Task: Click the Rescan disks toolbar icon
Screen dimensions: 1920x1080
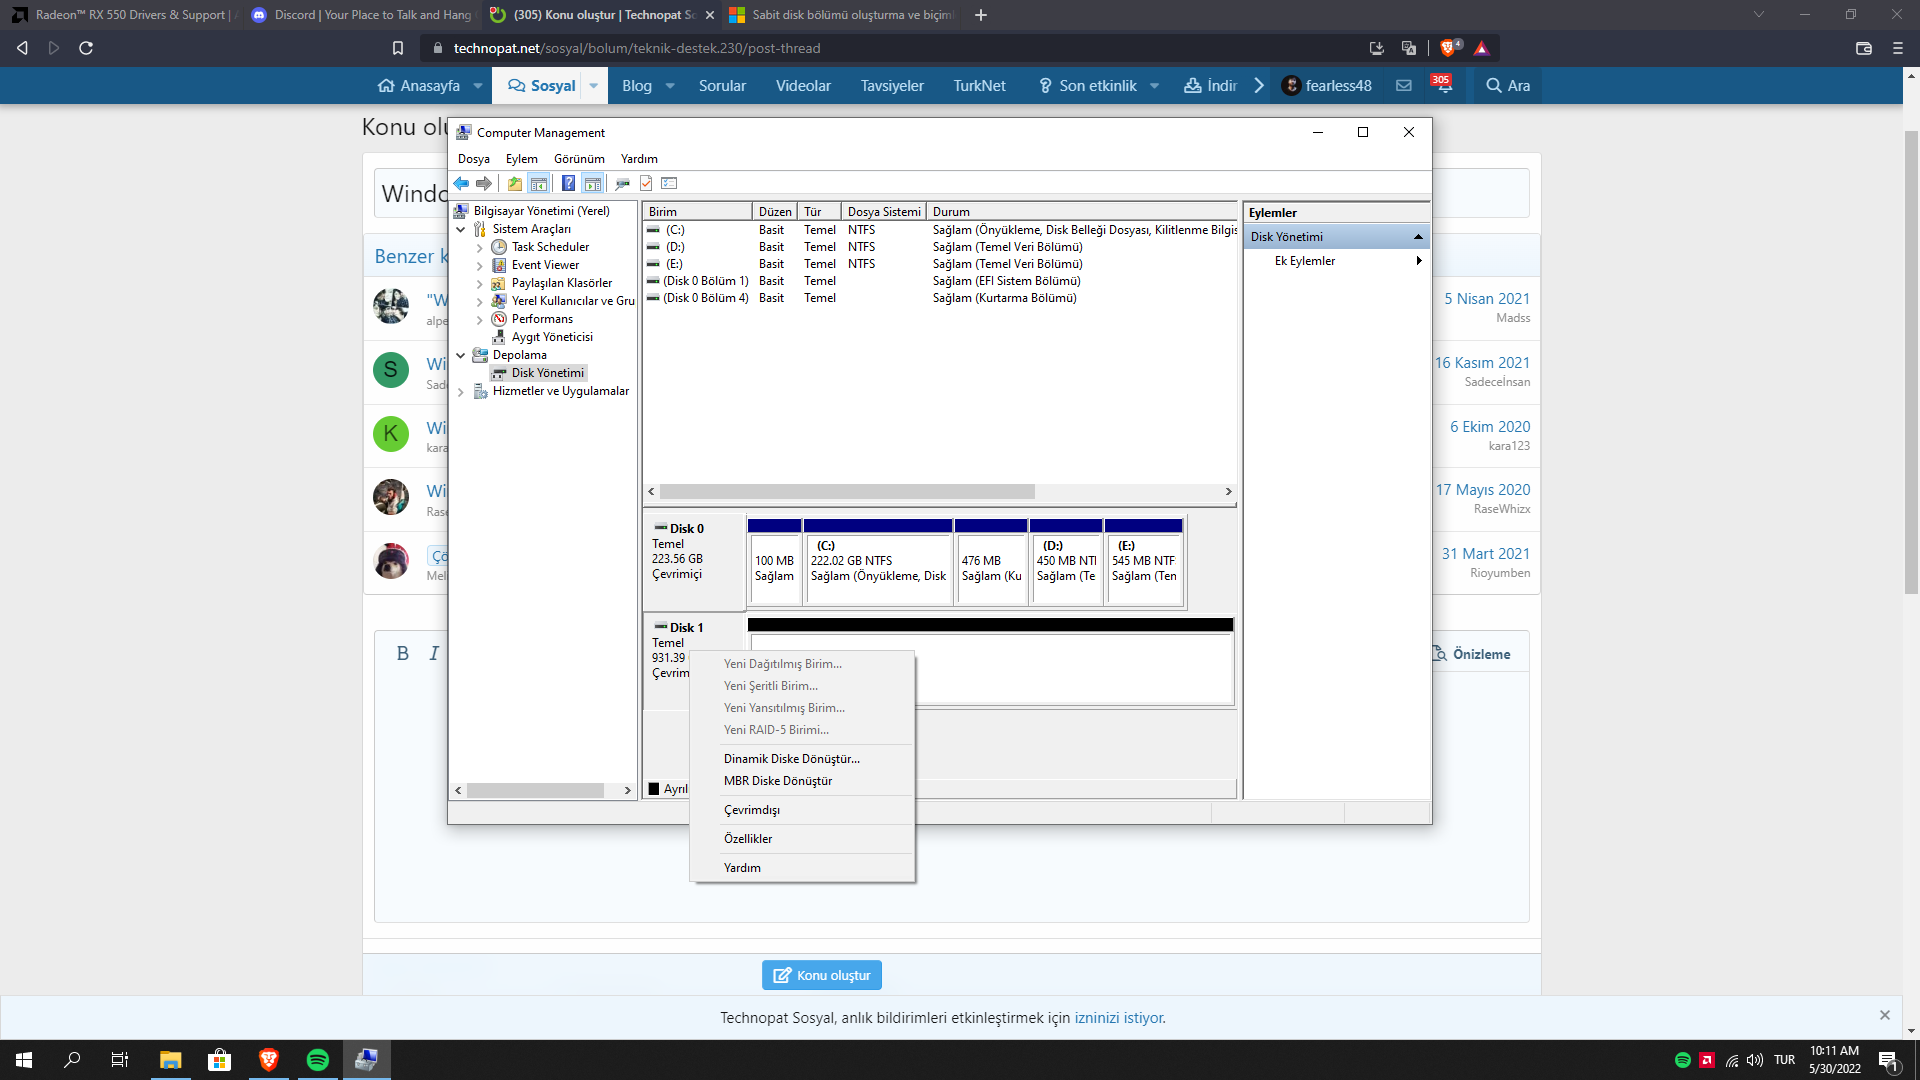Action: coord(622,183)
